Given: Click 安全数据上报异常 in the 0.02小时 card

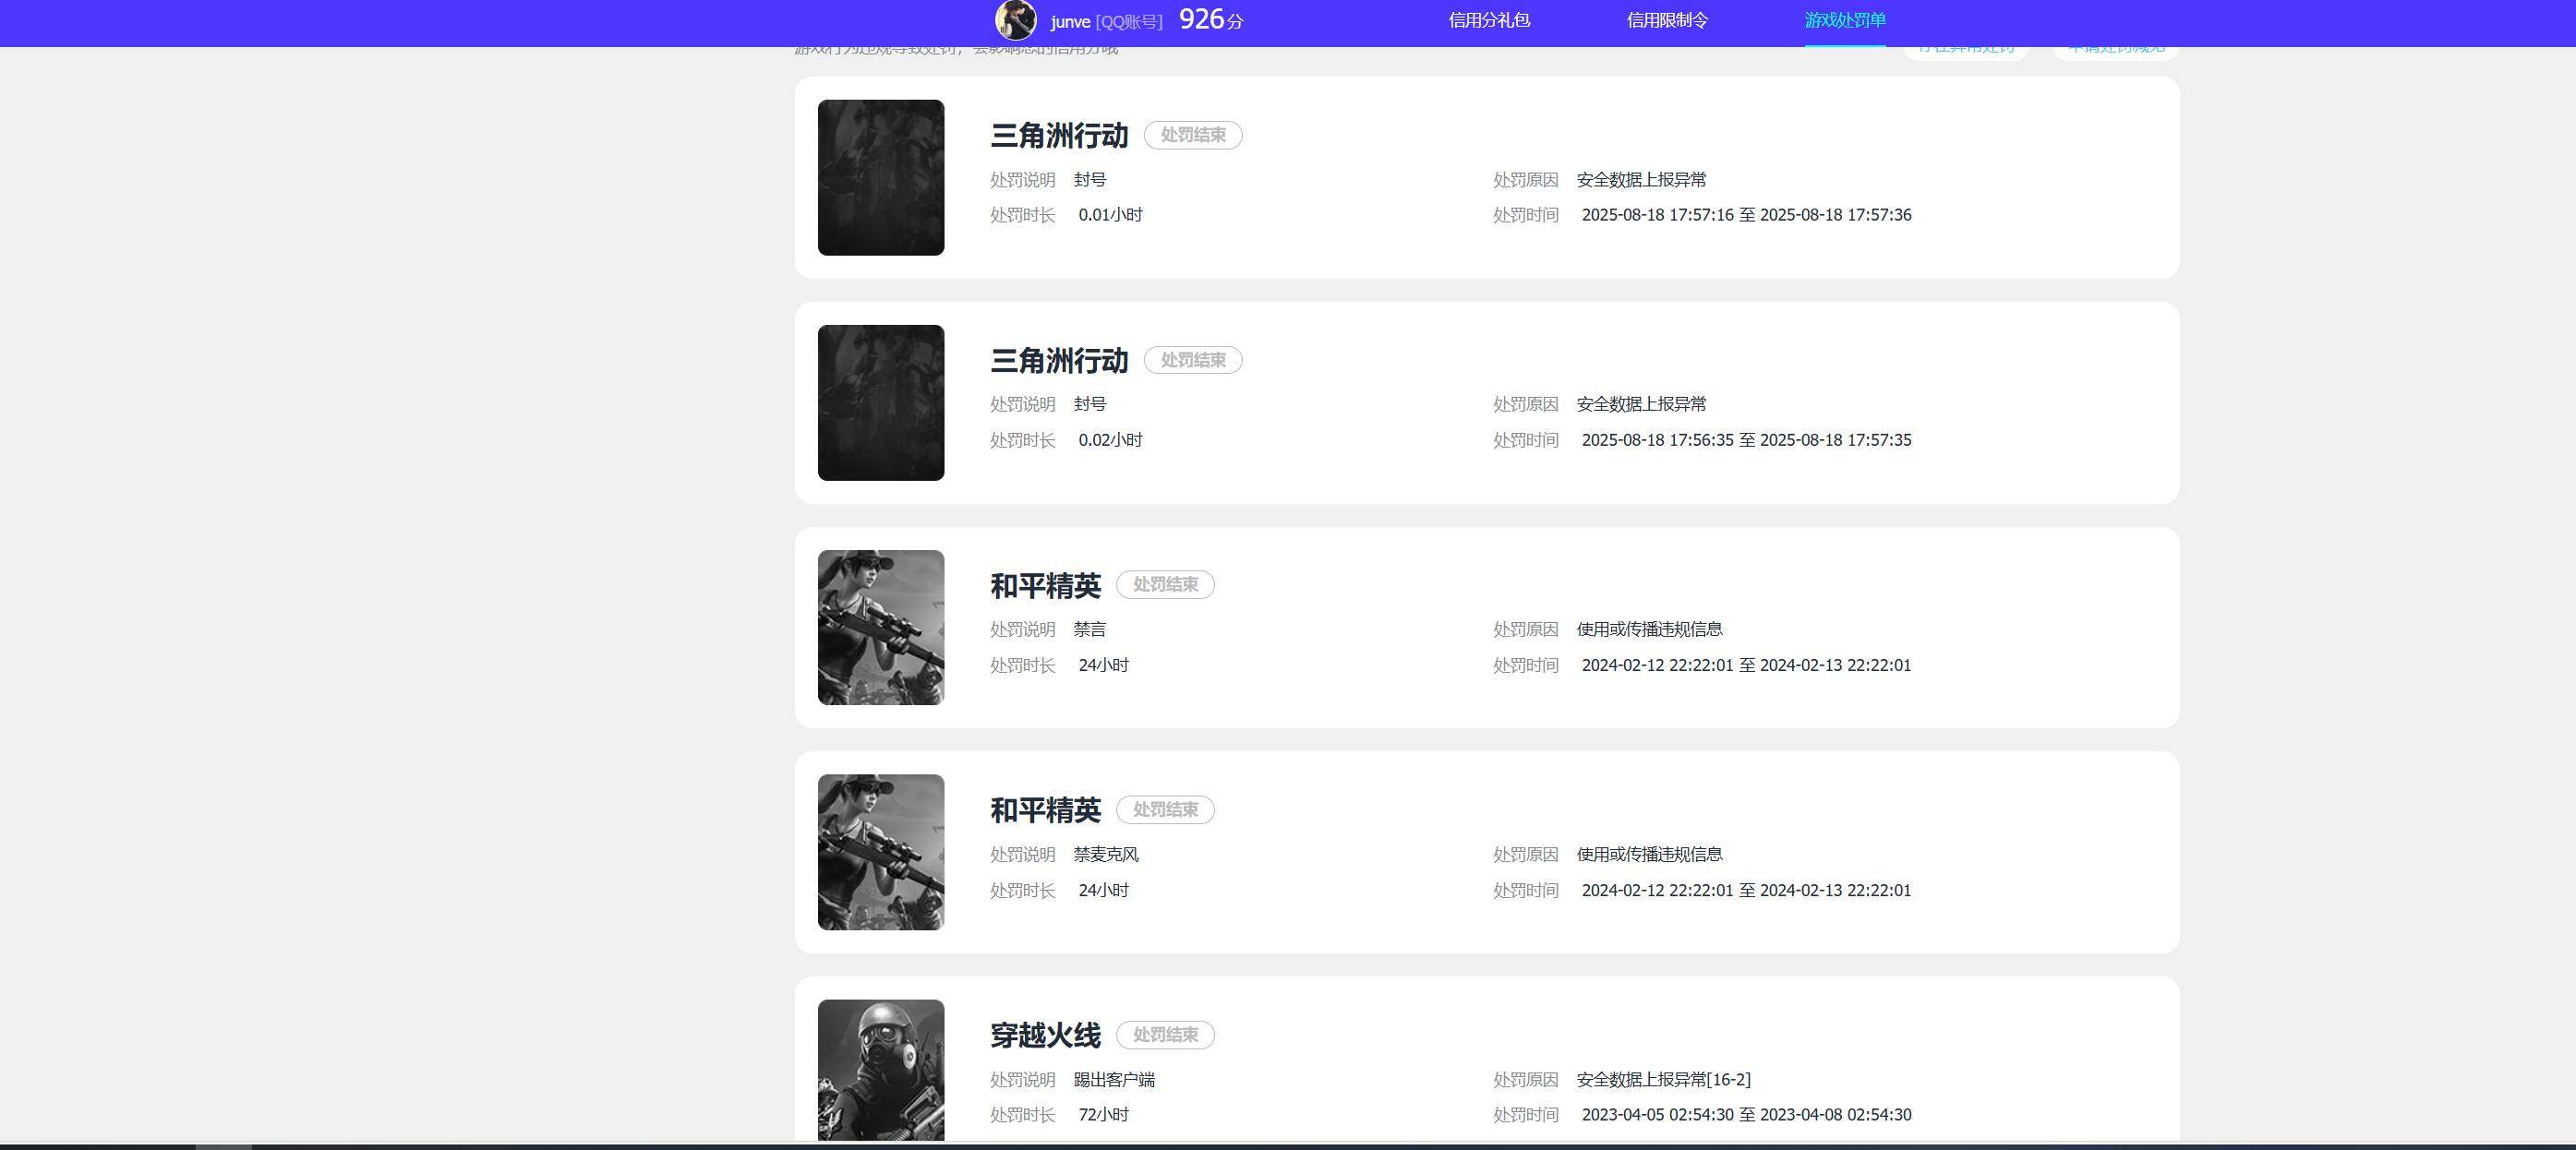Looking at the screenshot, I should pyautogui.click(x=1642, y=404).
